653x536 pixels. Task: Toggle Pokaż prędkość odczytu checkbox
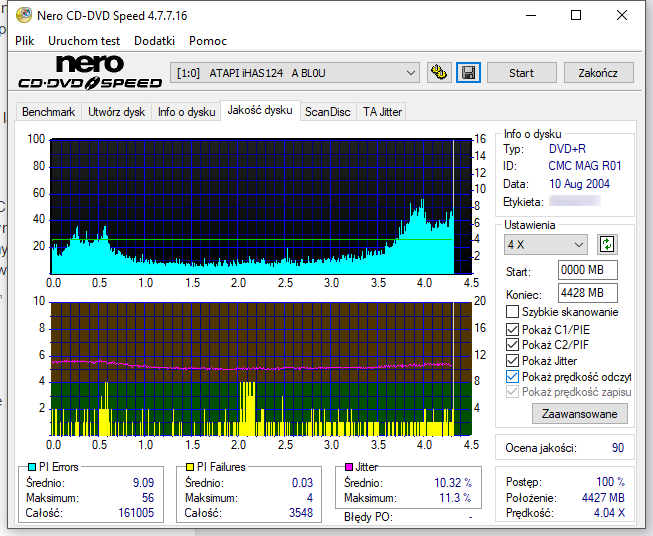click(x=512, y=376)
